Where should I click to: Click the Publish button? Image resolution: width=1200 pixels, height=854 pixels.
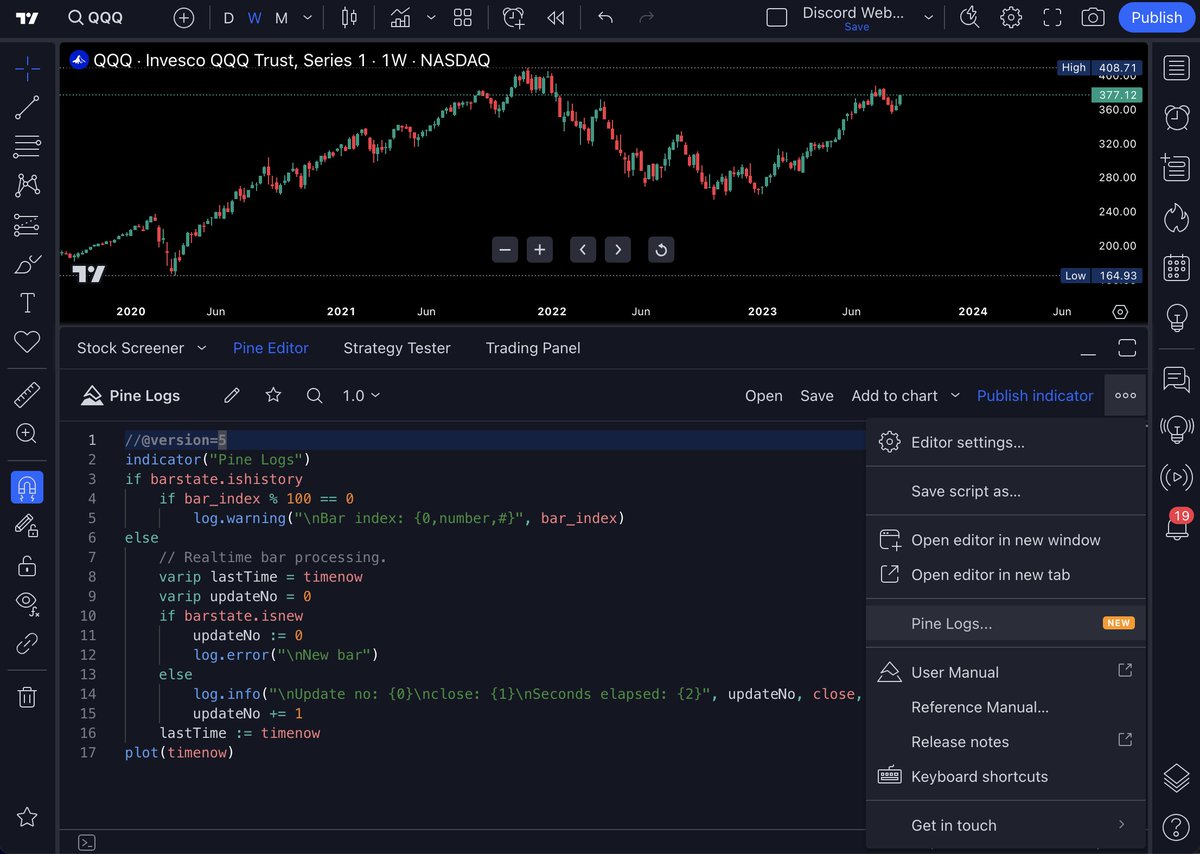tap(1157, 17)
